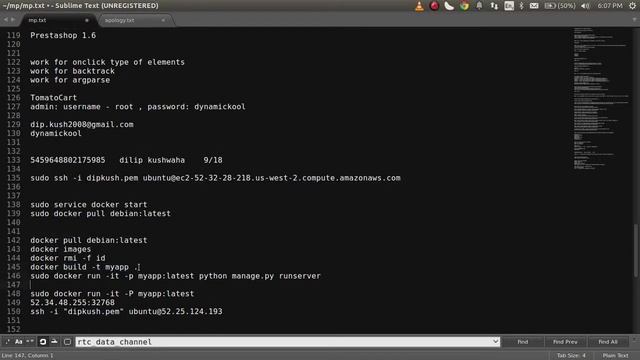Open Tab Size: 4 menu in status bar

(x=571, y=356)
